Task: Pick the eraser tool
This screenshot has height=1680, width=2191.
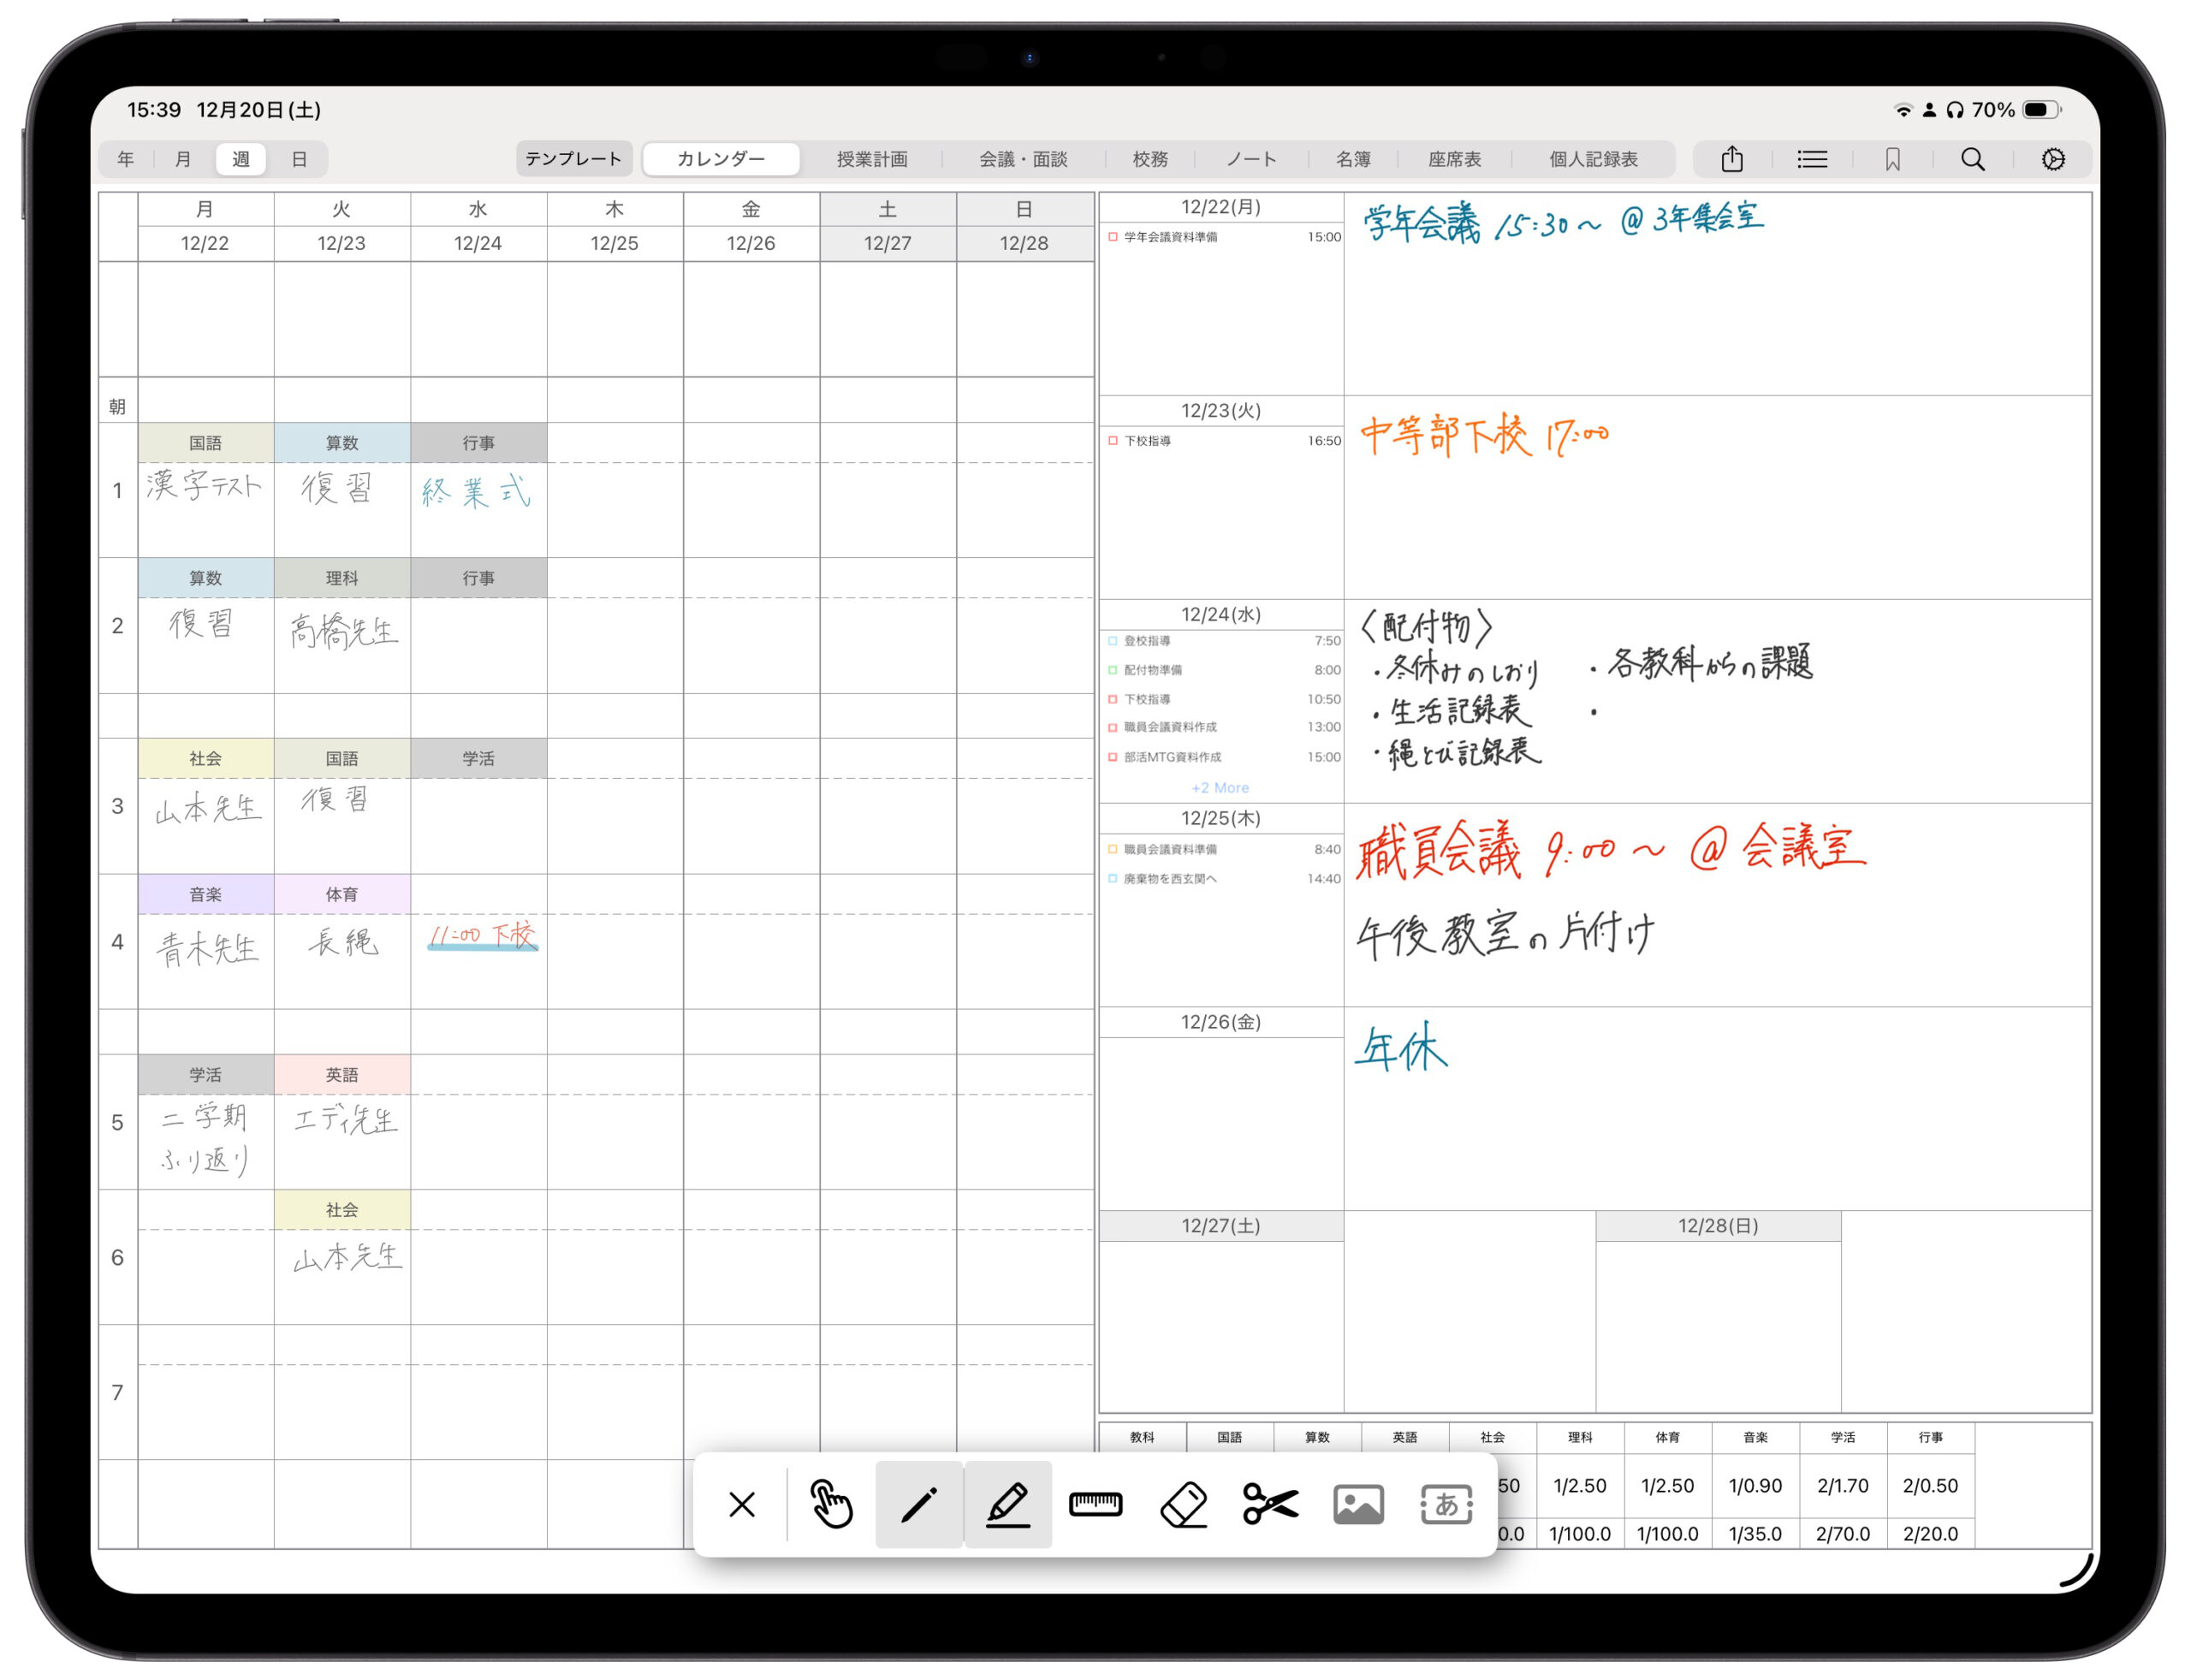Action: tap(1183, 1504)
